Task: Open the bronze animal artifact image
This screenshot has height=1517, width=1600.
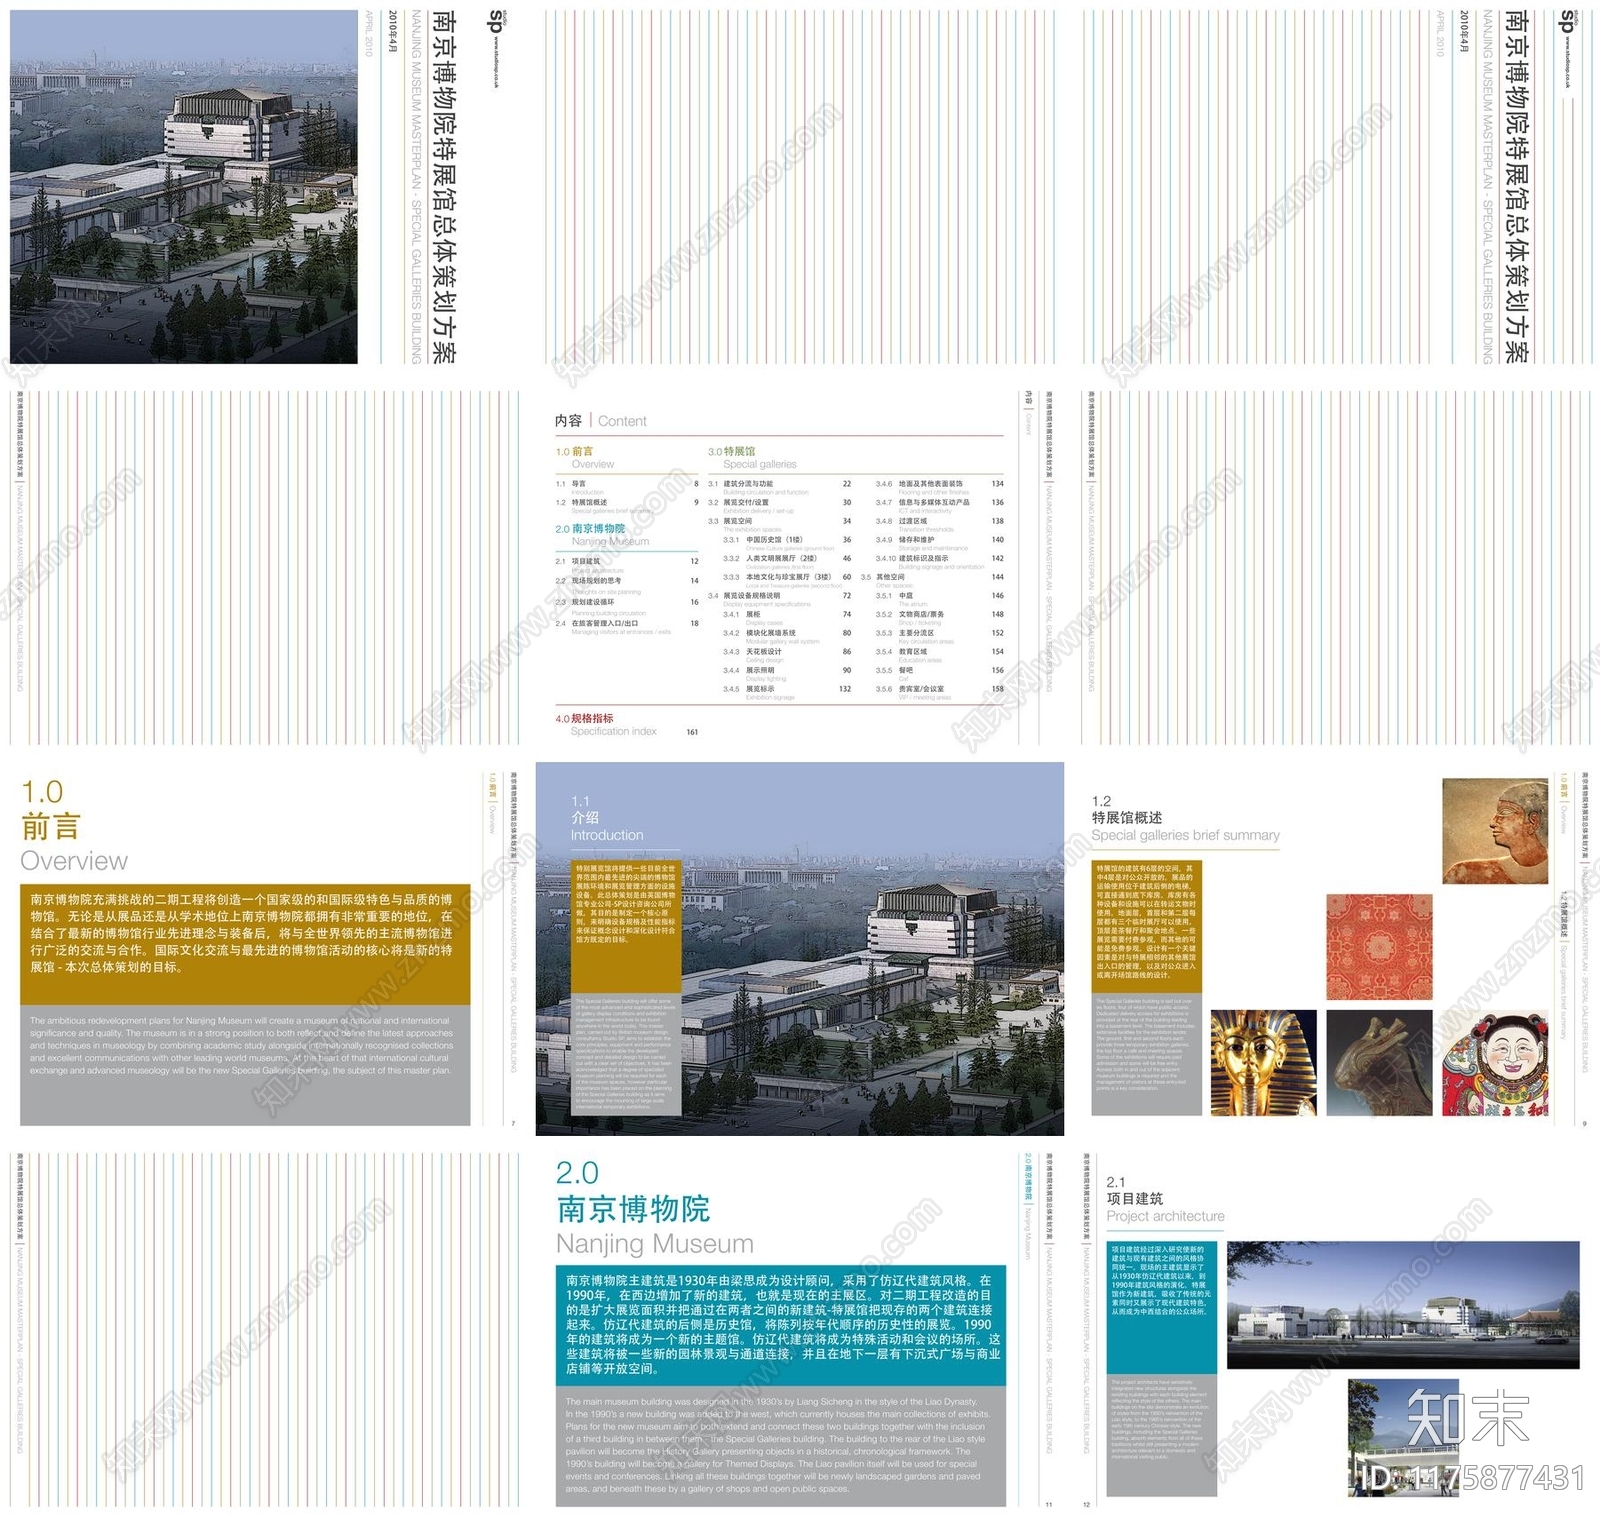Action: tap(1379, 1062)
